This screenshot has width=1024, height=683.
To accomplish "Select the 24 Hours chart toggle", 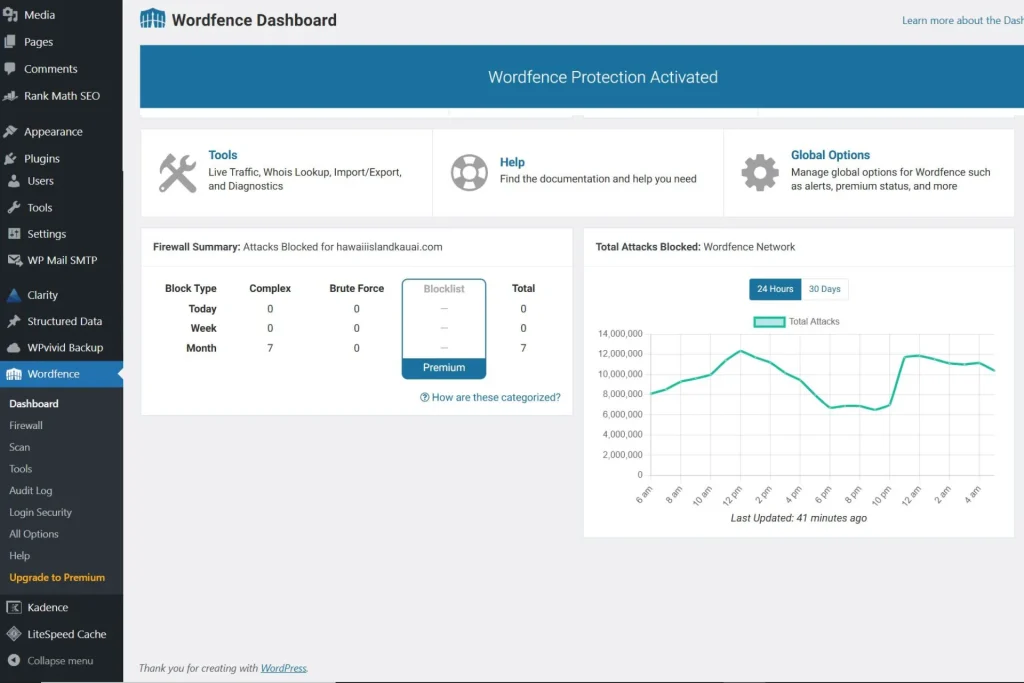I will pyautogui.click(x=775, y=289).
